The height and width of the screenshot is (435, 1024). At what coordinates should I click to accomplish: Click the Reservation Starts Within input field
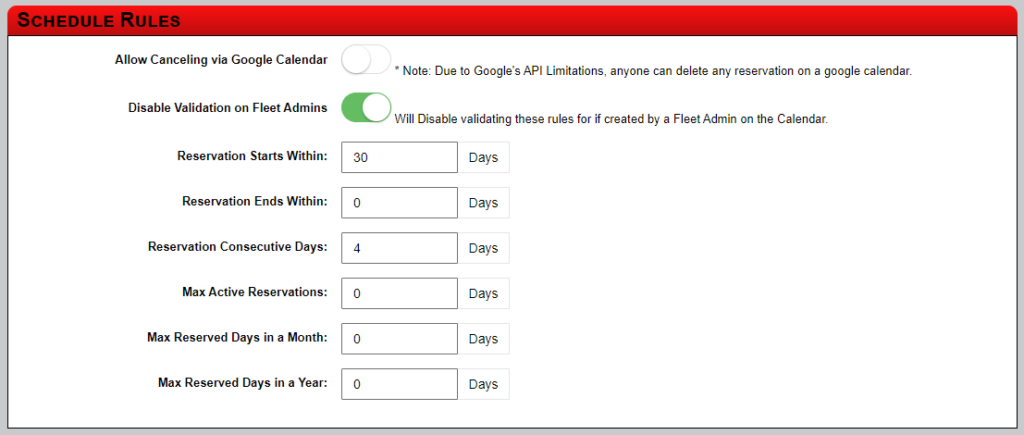click(x=400, y=157)
